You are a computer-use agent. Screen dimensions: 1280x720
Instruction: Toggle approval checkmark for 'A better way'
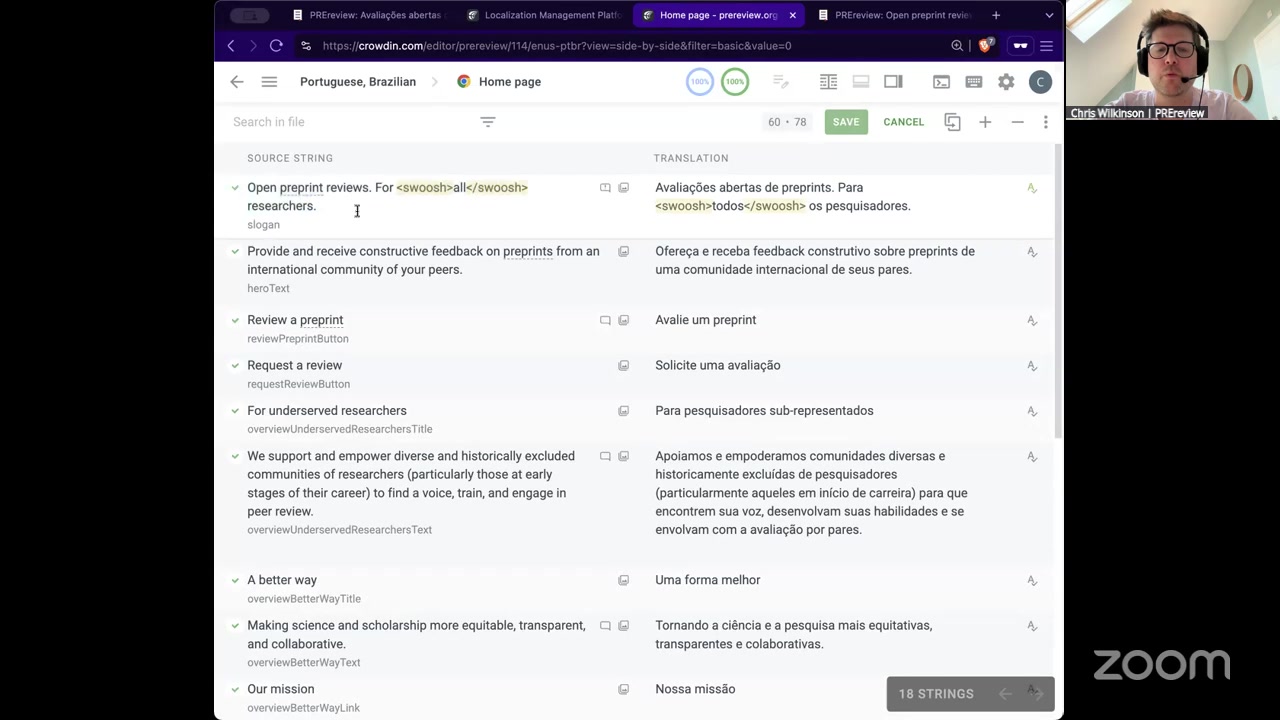(x=235, y=580)
